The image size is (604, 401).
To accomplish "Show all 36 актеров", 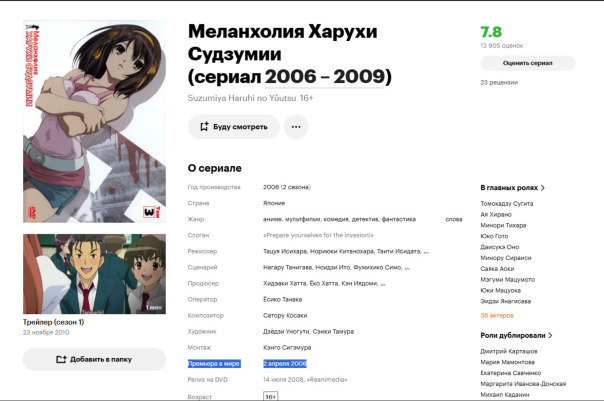I will tap(497, 315).
